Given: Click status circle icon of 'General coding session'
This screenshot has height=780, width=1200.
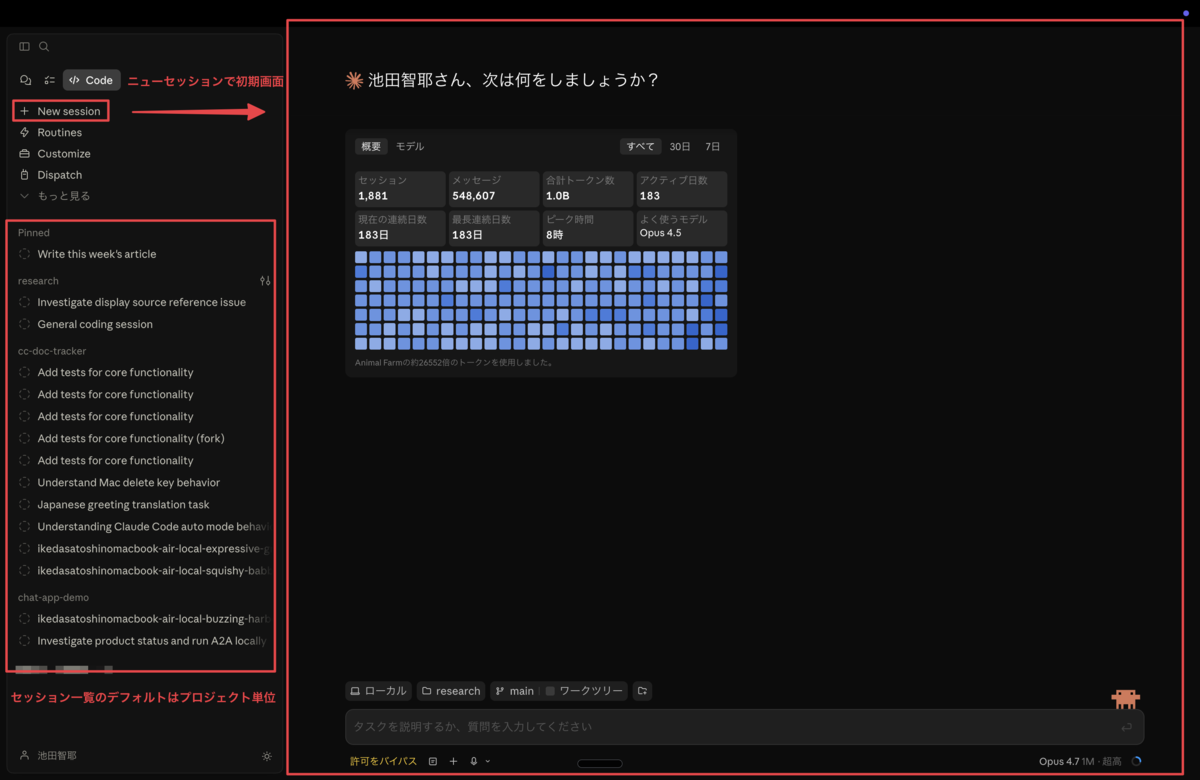Looking at the screenshot, I should (x=25, y=324).
